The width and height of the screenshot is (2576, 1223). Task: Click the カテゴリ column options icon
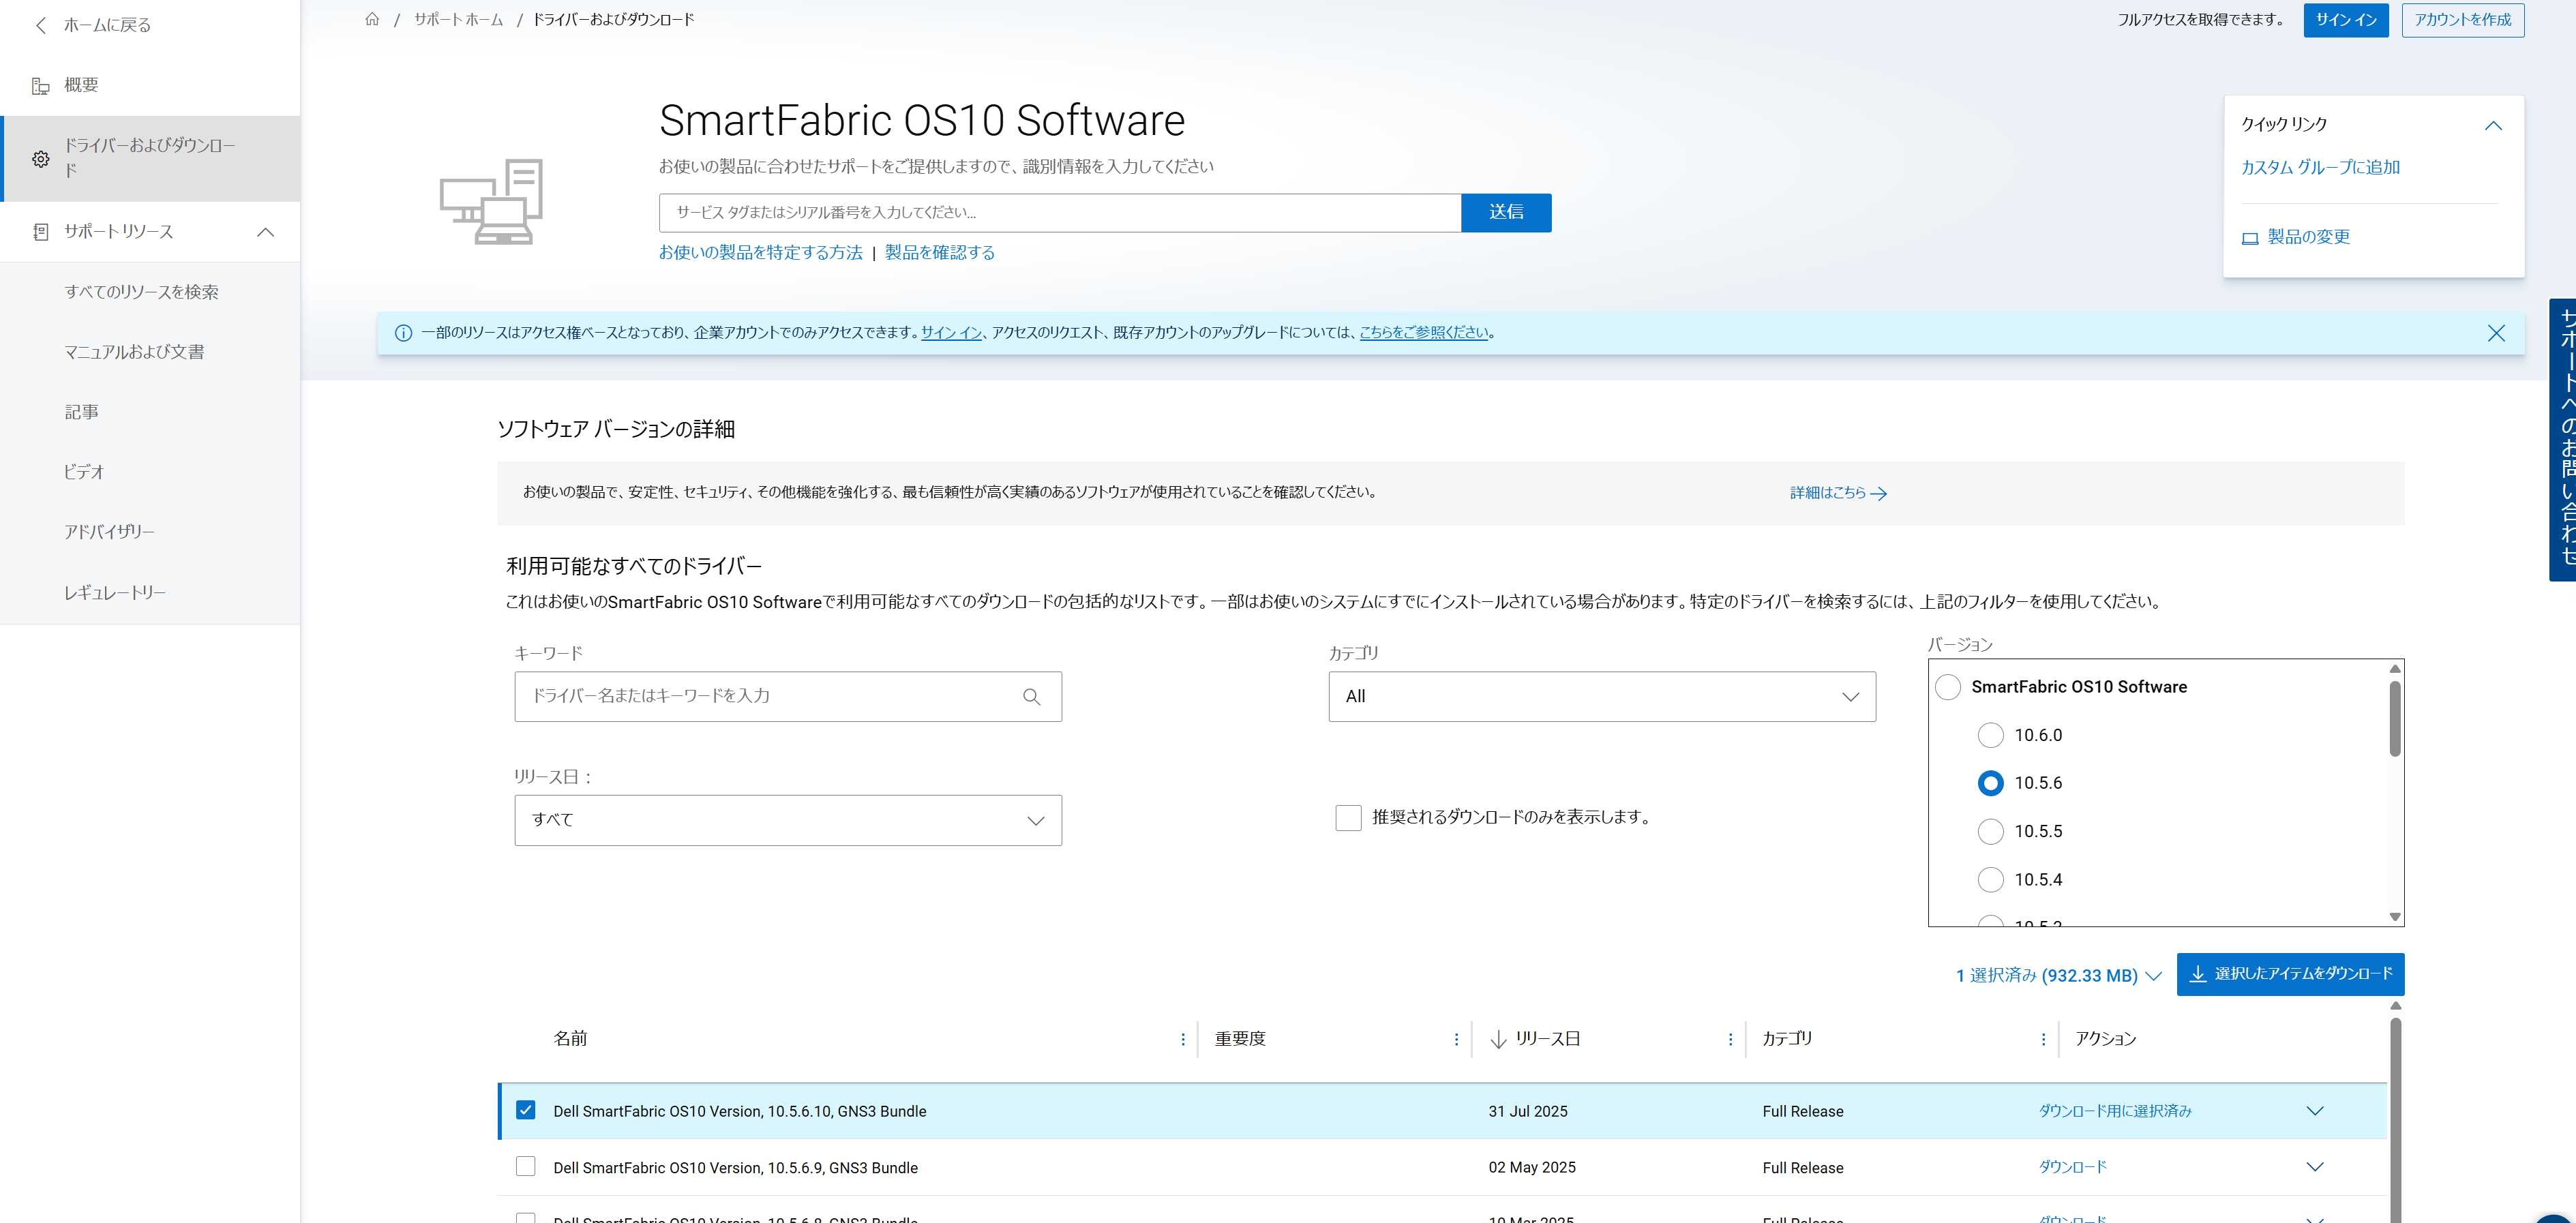point(2042,1039)
